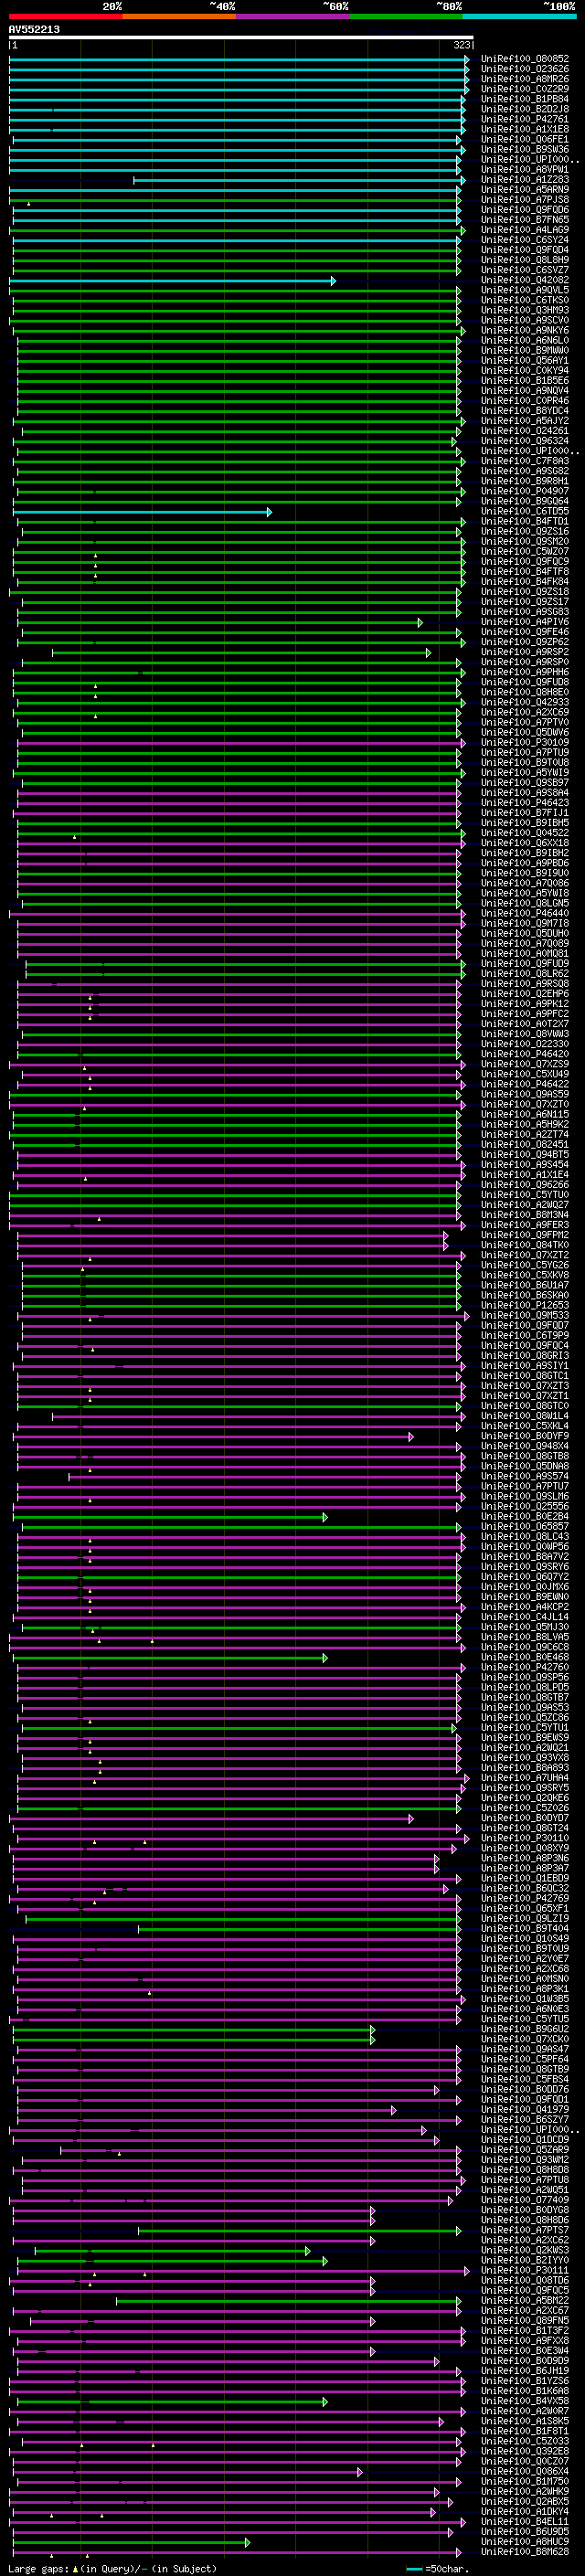
Task: Click label UniRef100_A8VPW1
Action: tap(525, 169)
